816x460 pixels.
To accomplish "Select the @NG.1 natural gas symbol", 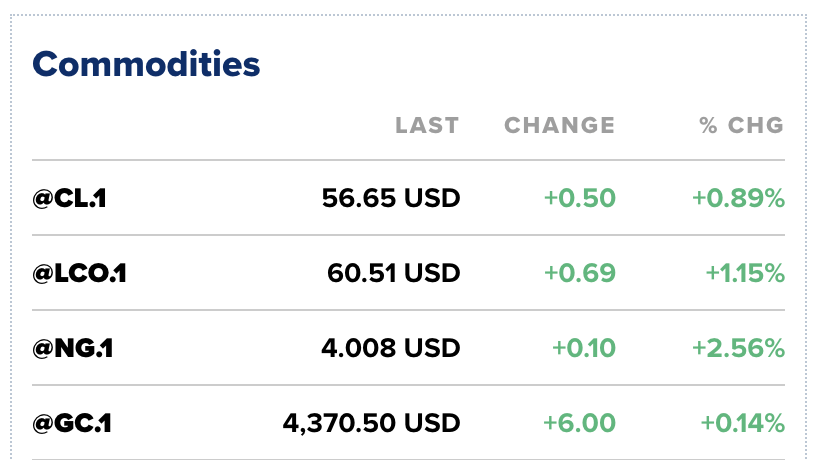I will 71,348.
